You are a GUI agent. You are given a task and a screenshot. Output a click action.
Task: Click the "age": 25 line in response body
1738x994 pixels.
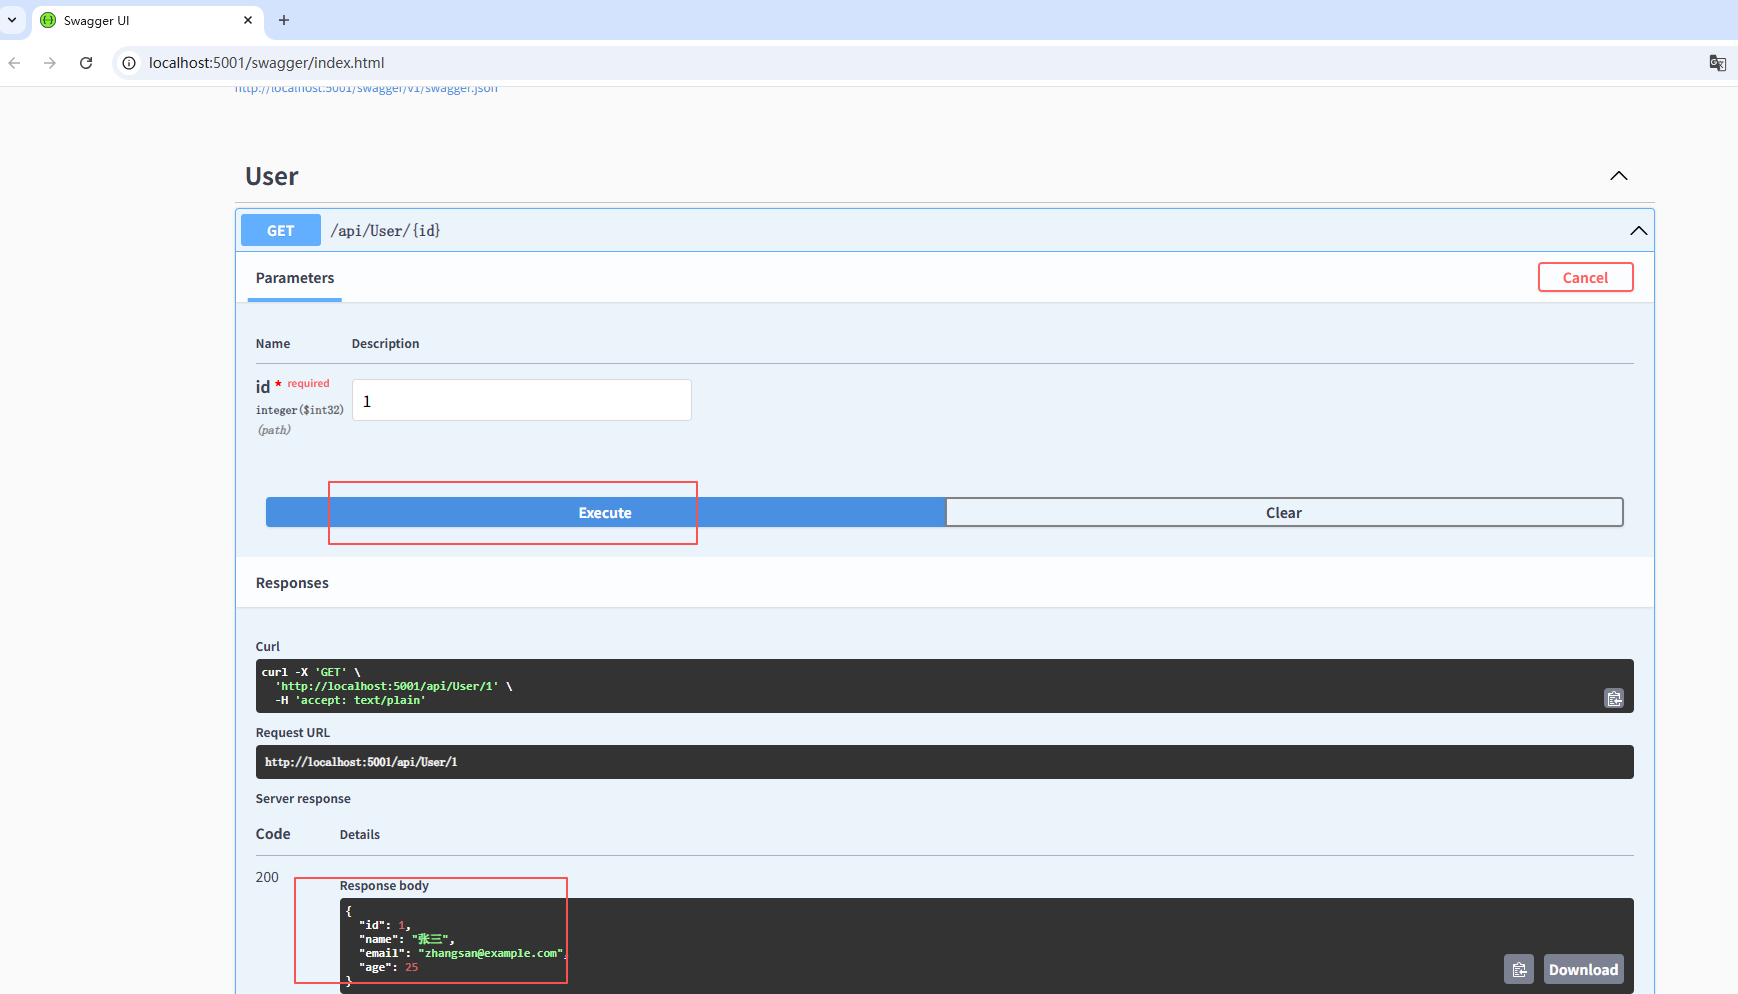pos(388,967)
